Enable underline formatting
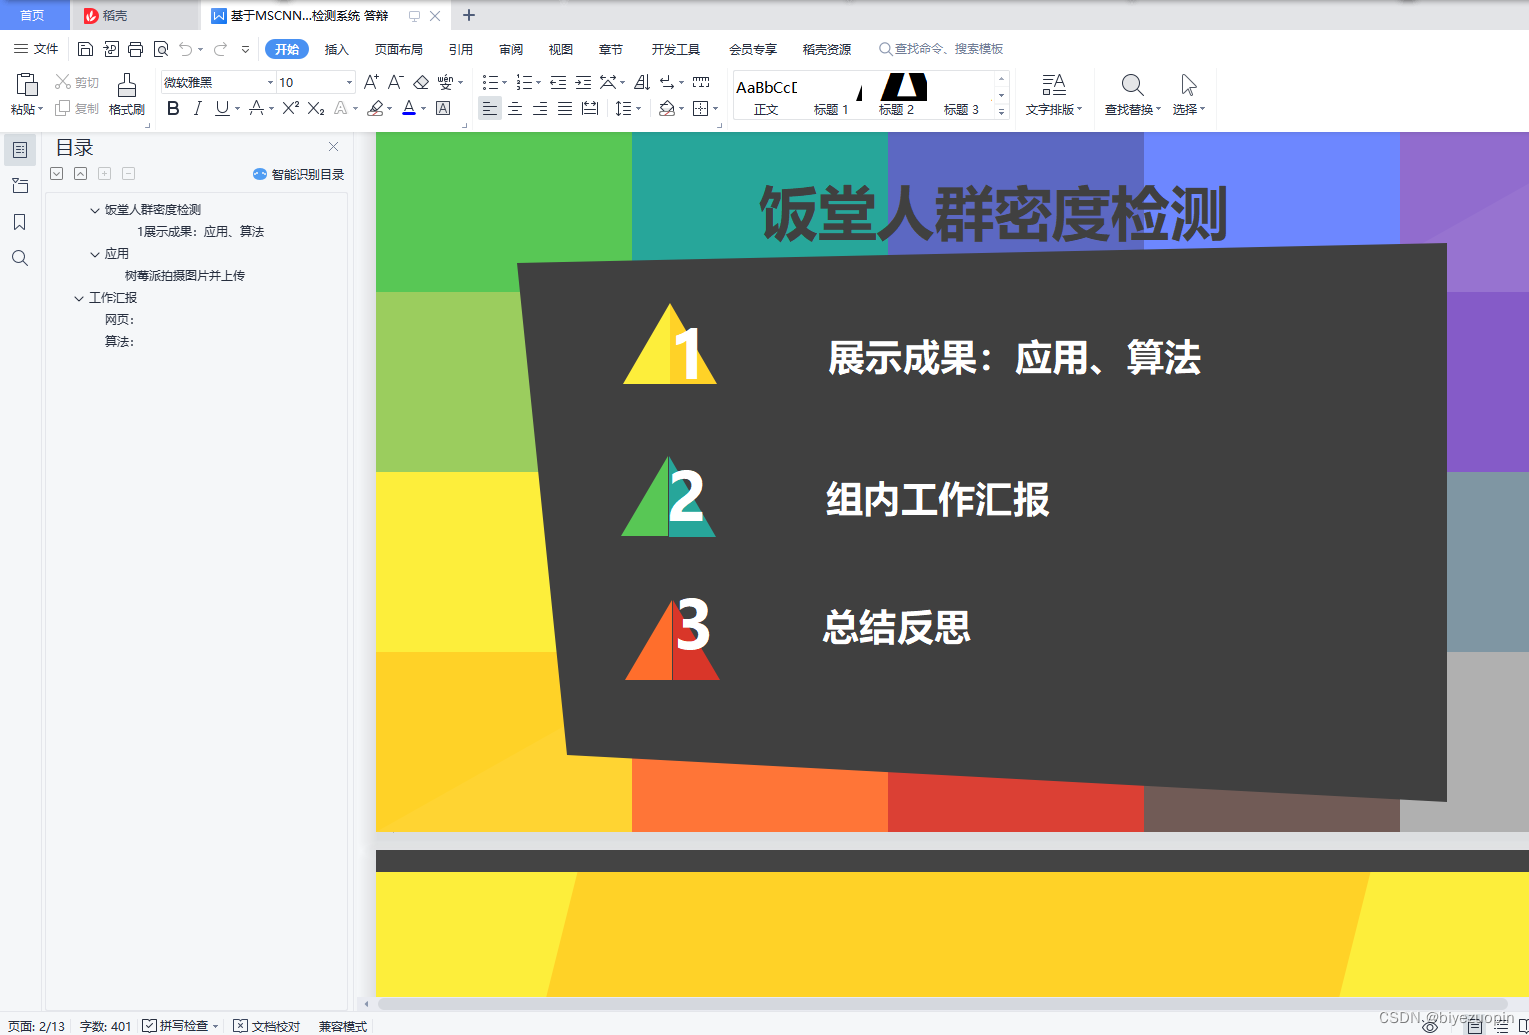1529x1035 pixels. [x=221, y=108]
